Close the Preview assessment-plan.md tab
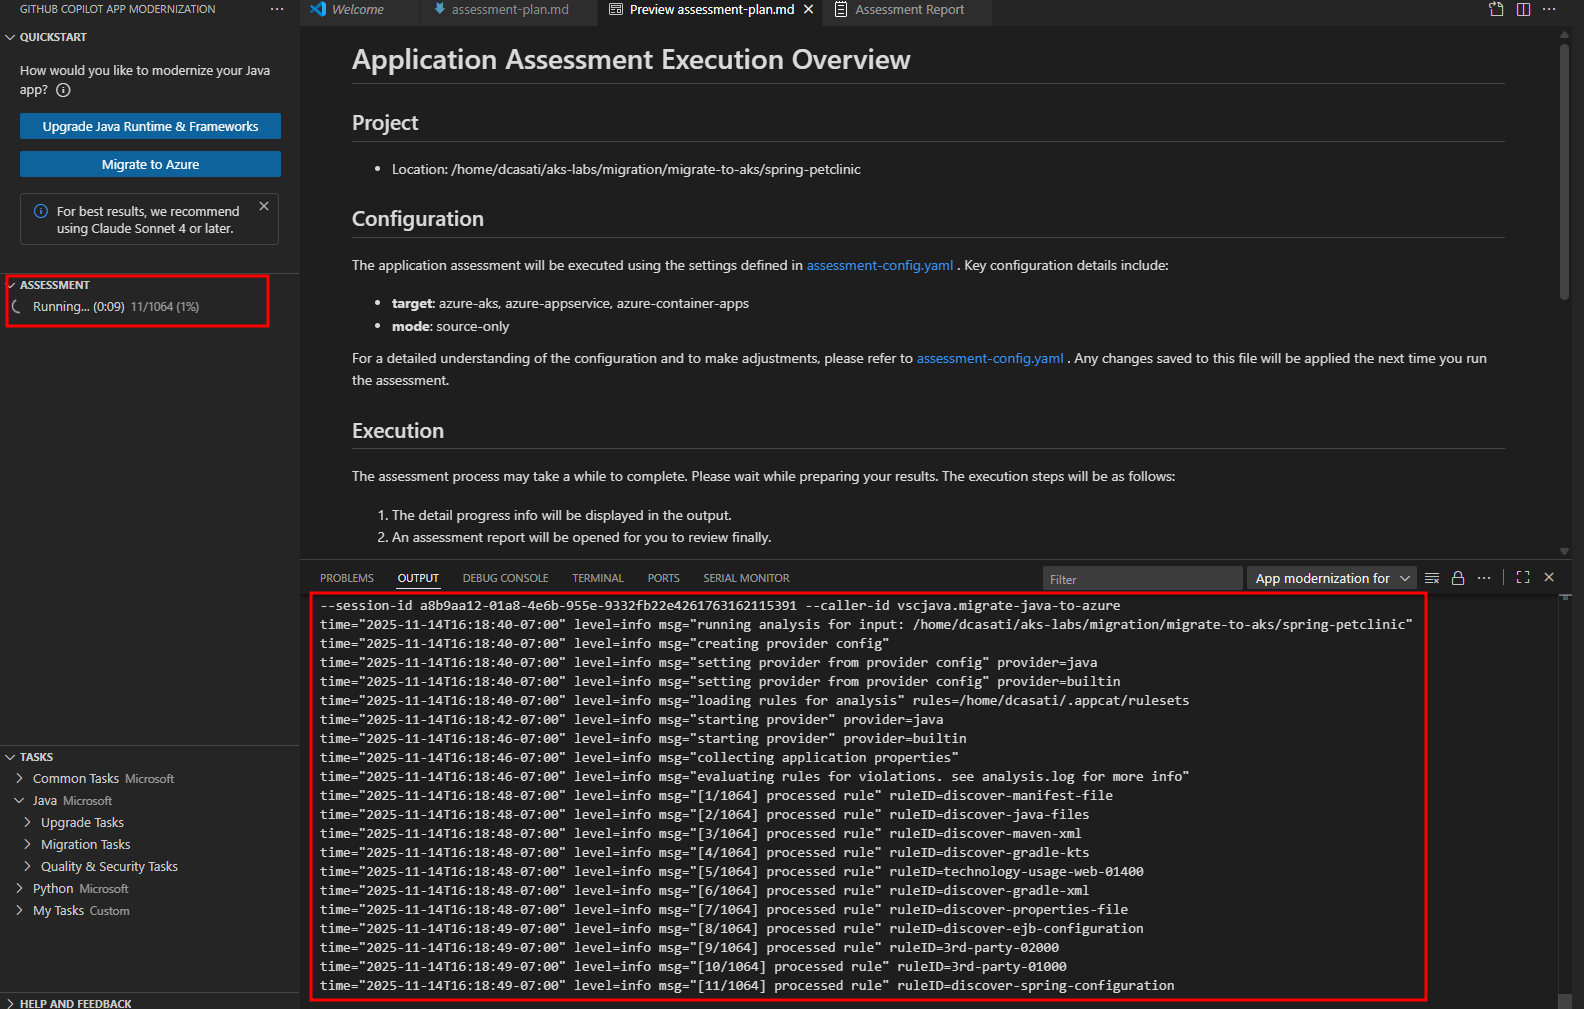The height and width of the screenshot is (1009, 1584). (x=808, y=9)
